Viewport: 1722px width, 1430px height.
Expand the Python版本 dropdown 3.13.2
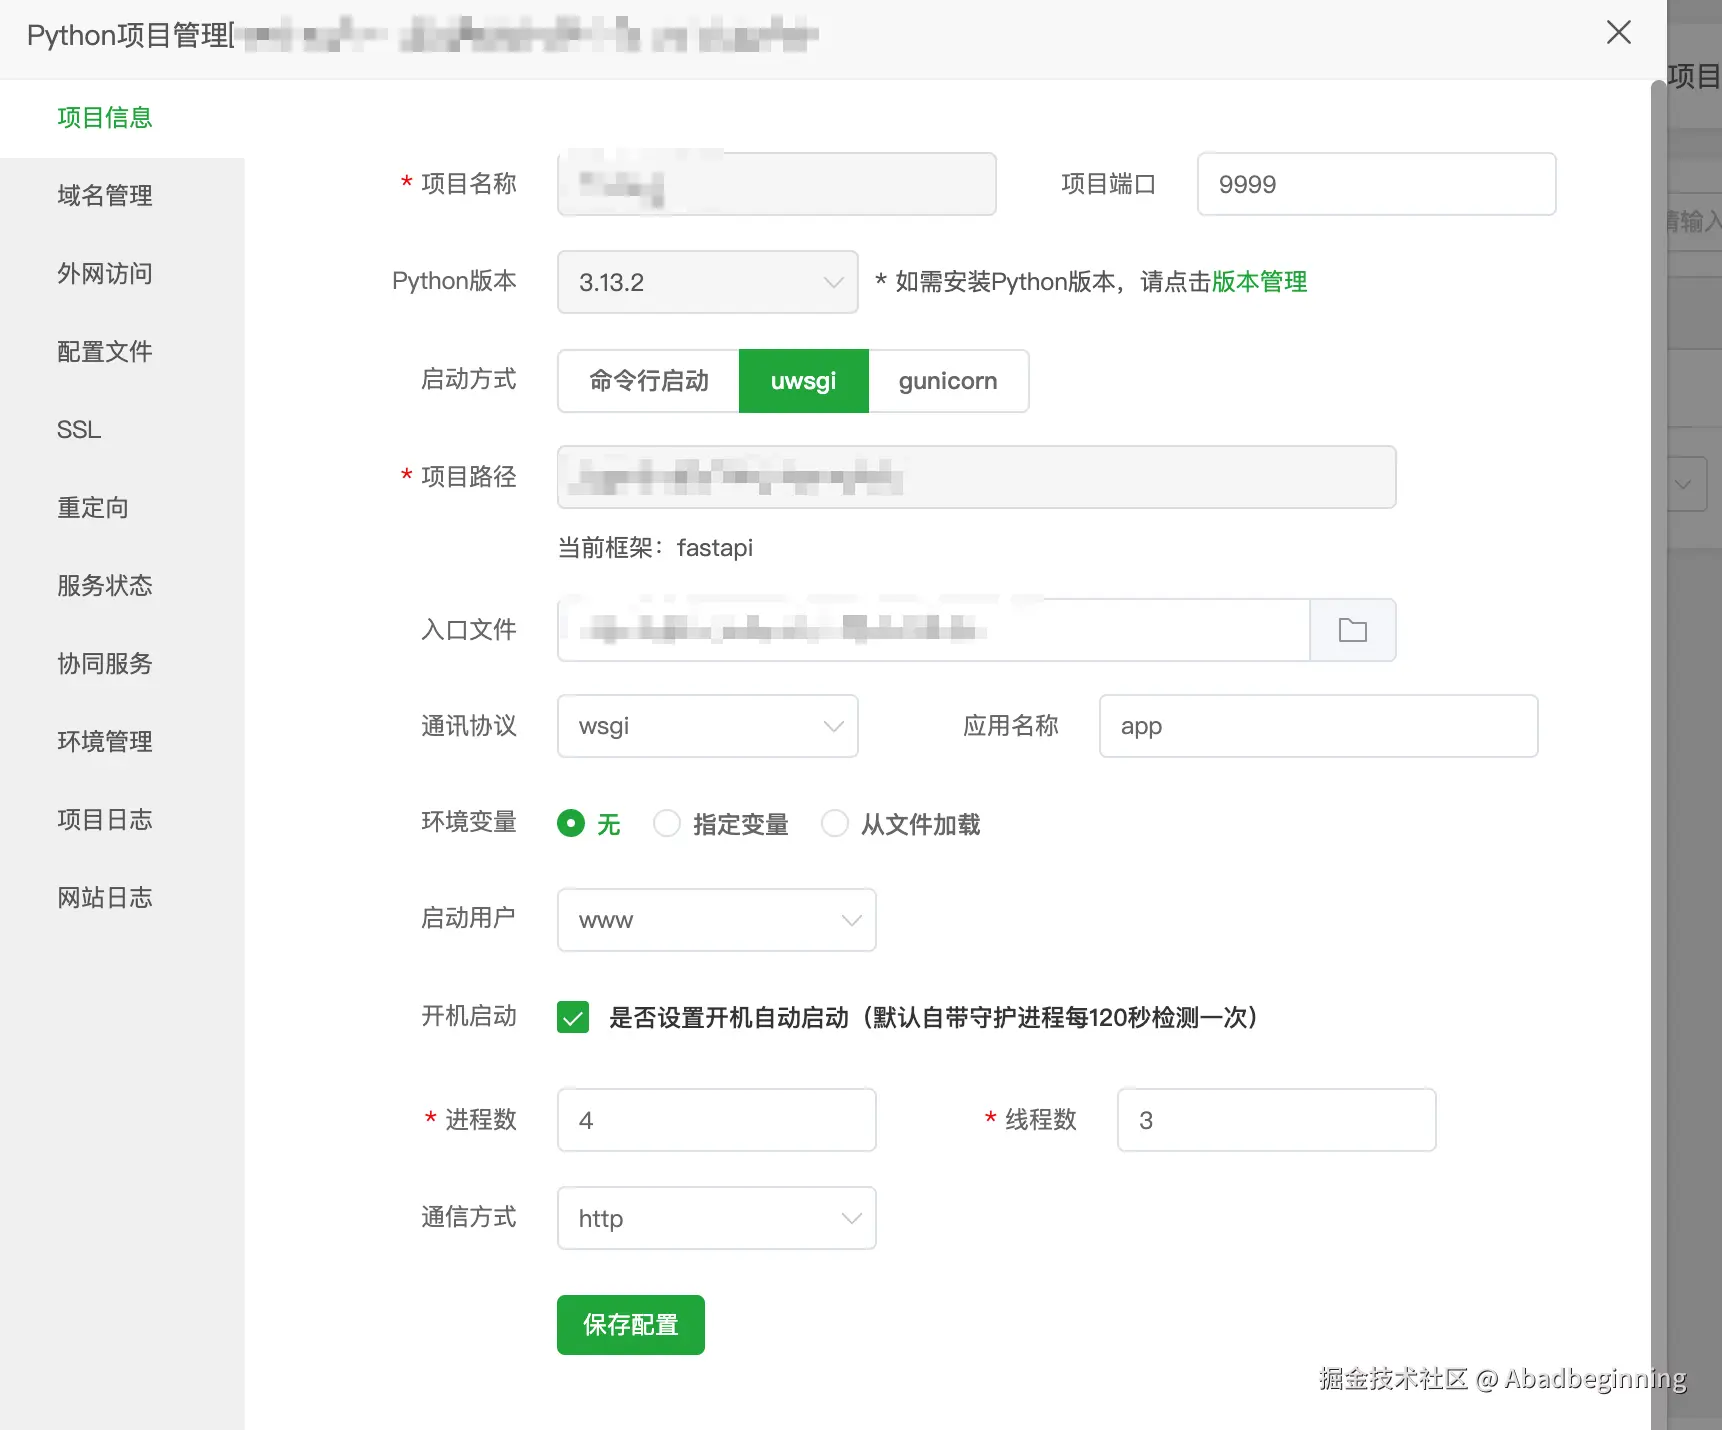(x=708, y=282)
